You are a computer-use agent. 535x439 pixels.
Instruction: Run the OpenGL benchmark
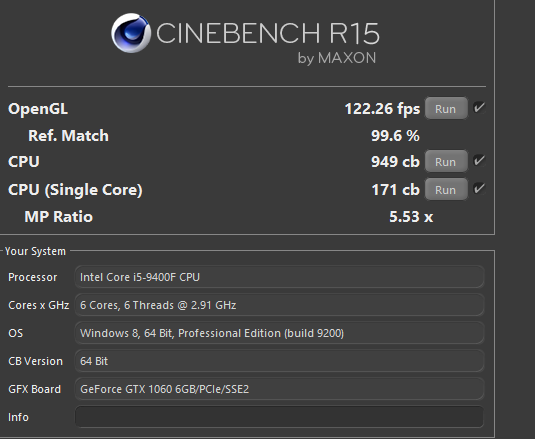coord(446,108)
